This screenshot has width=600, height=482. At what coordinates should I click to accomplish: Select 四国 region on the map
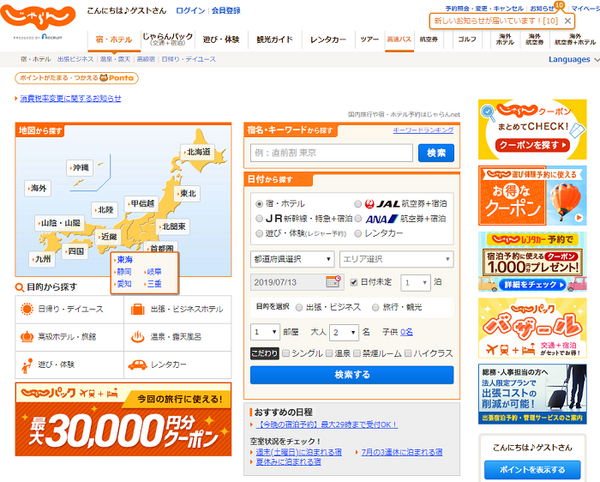click(75, 251)
